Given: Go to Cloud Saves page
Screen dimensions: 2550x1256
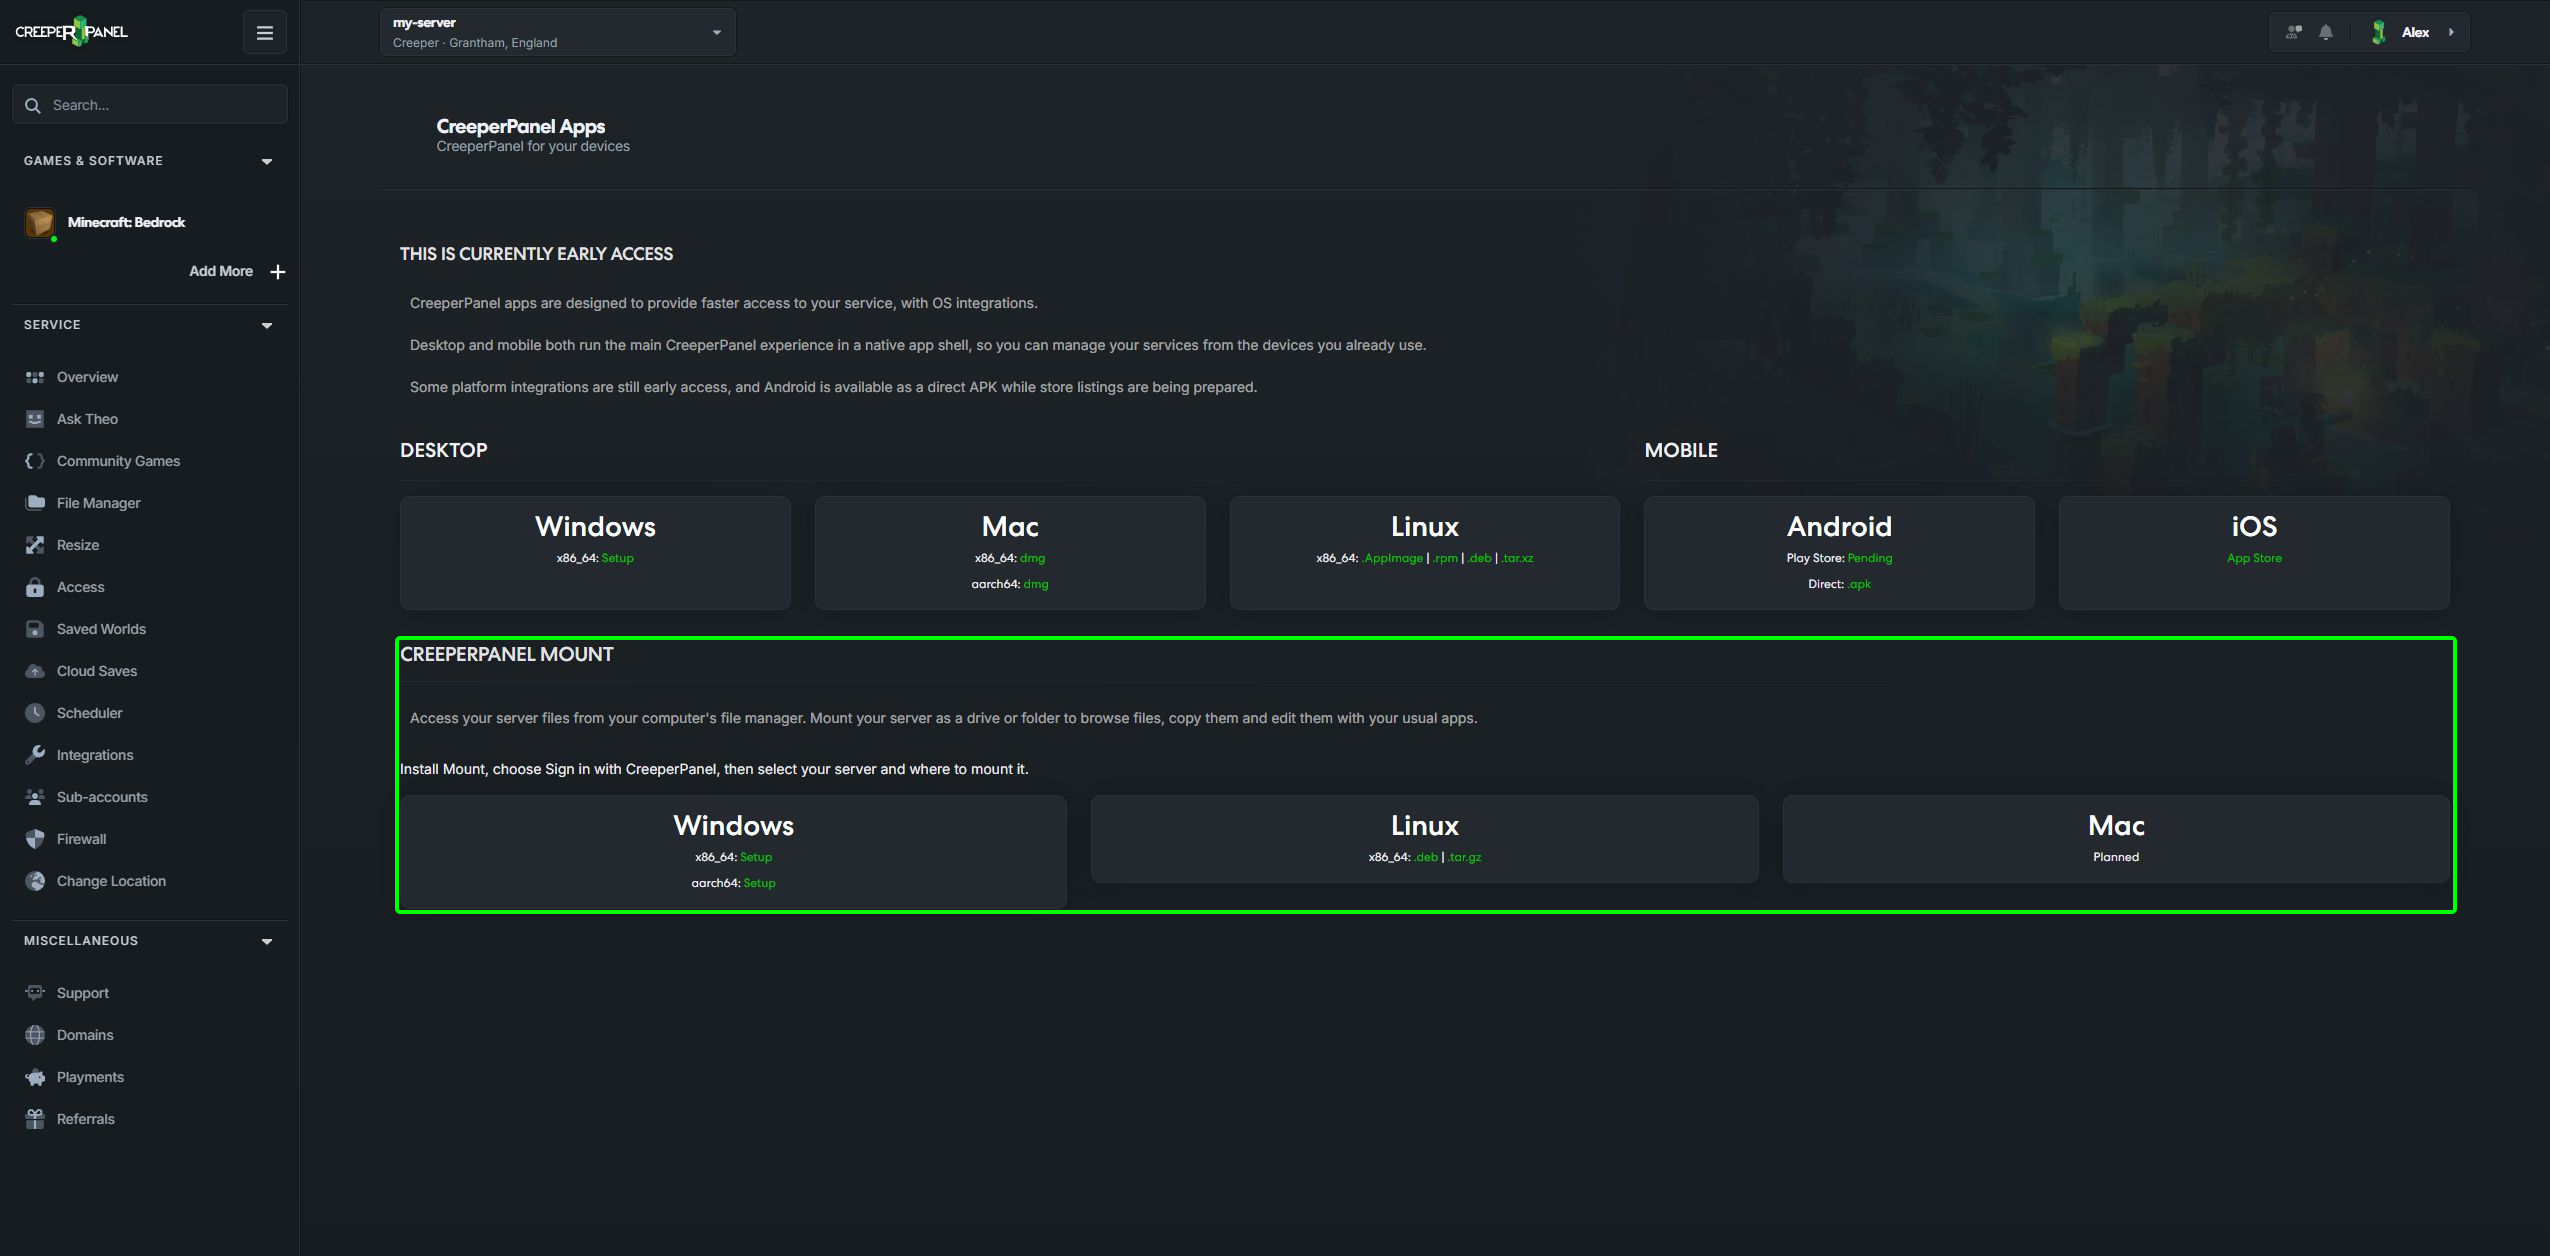Looking at the screenshot, I should pyautogui.click(x=97, y=671).
